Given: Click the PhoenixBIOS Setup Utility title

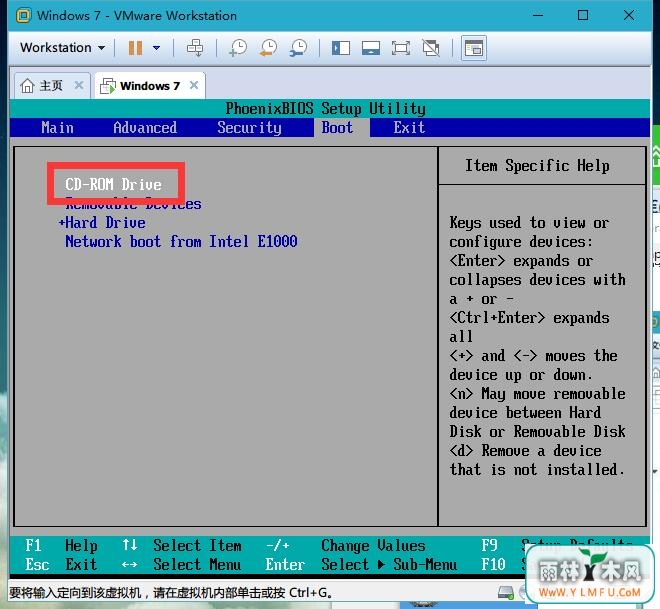Looking at the screenshot, I should (325, 109).
